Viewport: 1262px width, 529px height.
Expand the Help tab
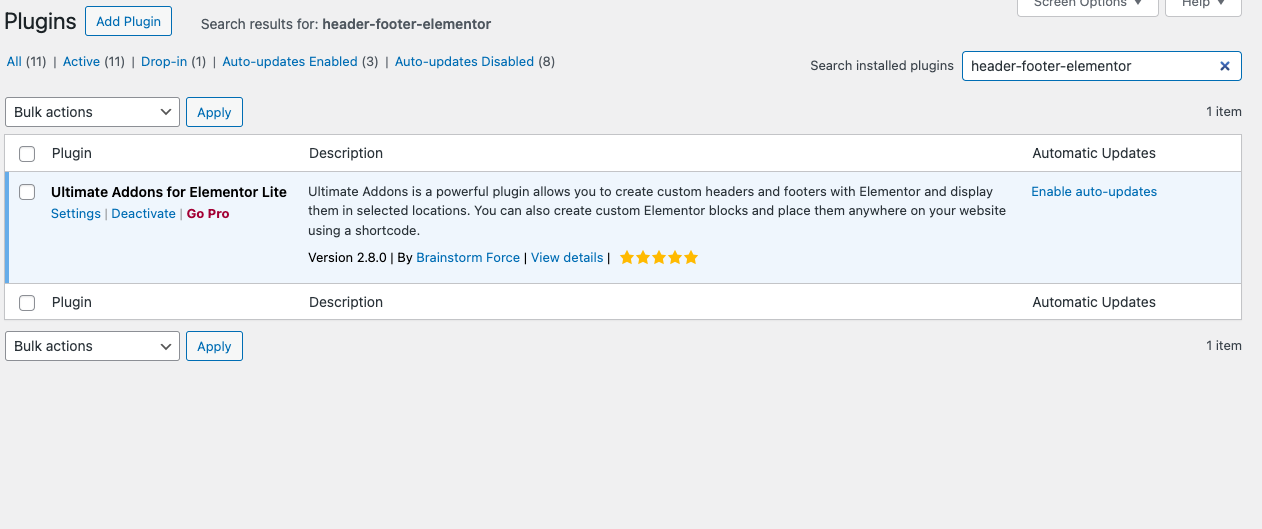point(1204,5)
